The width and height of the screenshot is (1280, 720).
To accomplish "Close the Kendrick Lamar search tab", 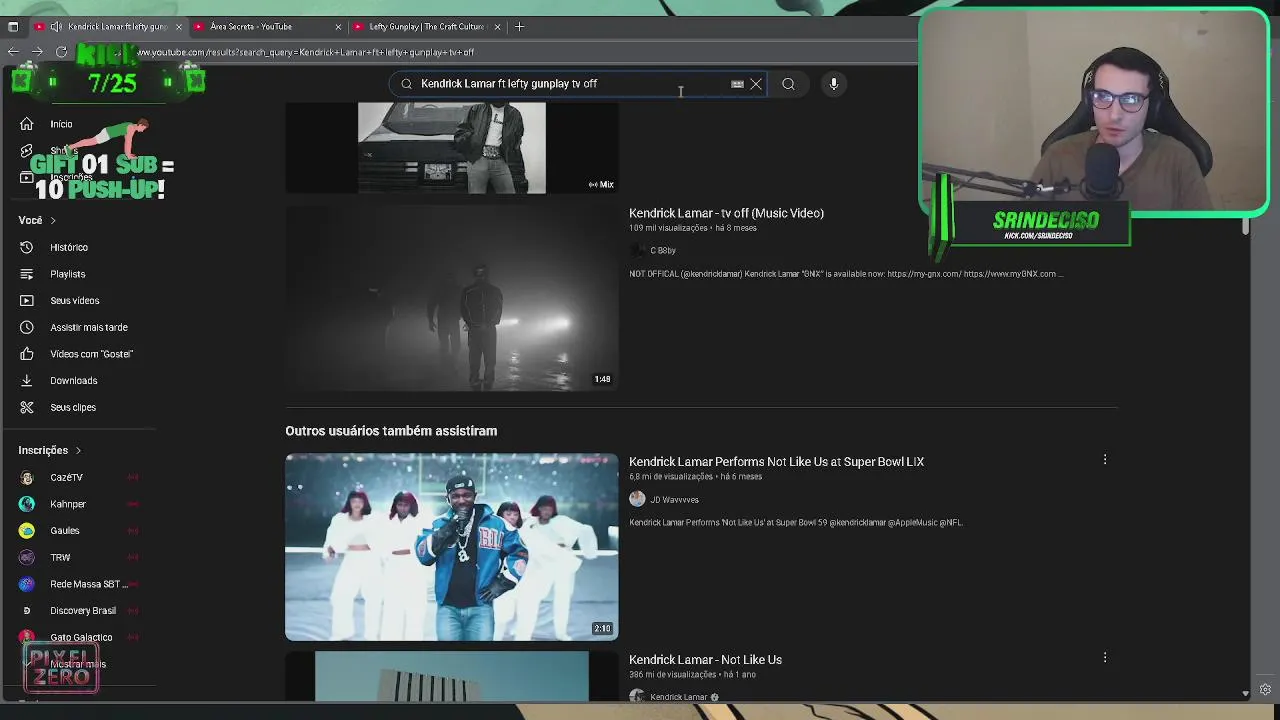I will pyautogui.click(x=178, y=26).
